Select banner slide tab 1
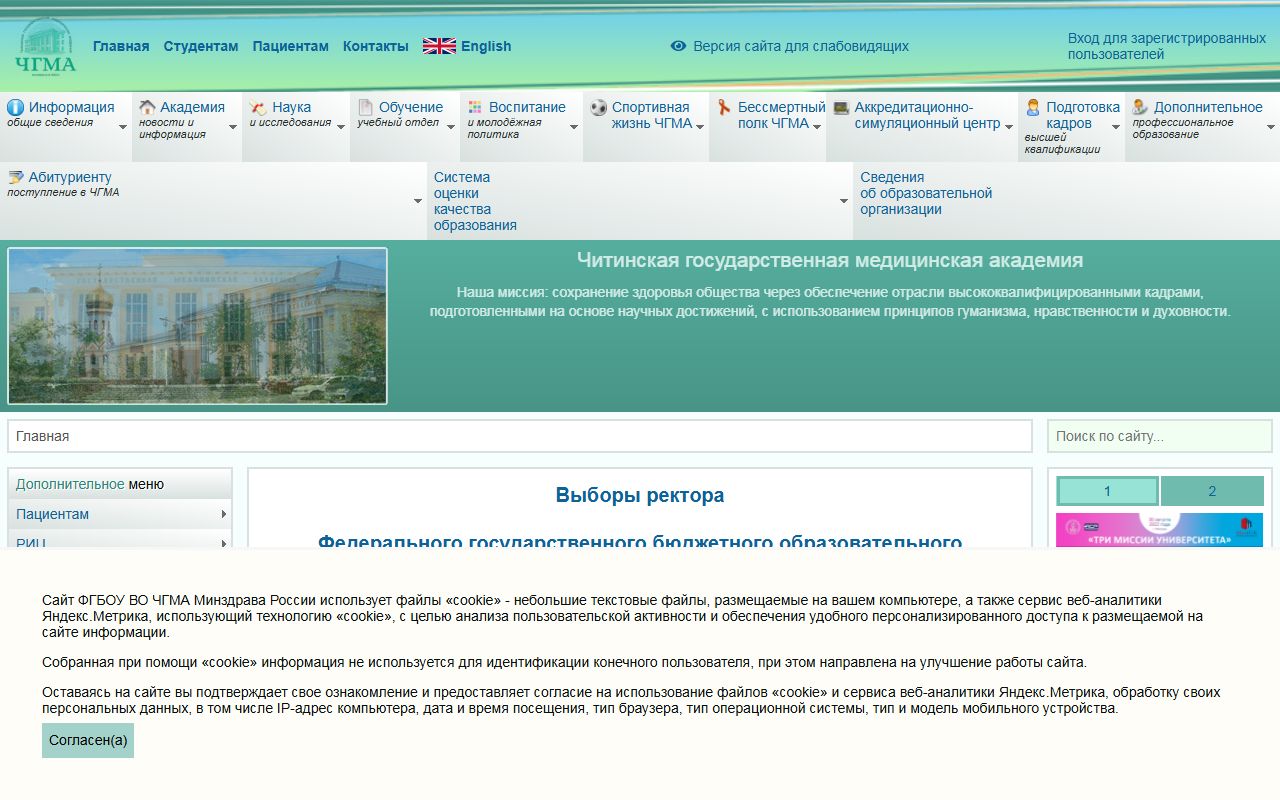This screenshot has width=1280, height=800. point(1107,491)
